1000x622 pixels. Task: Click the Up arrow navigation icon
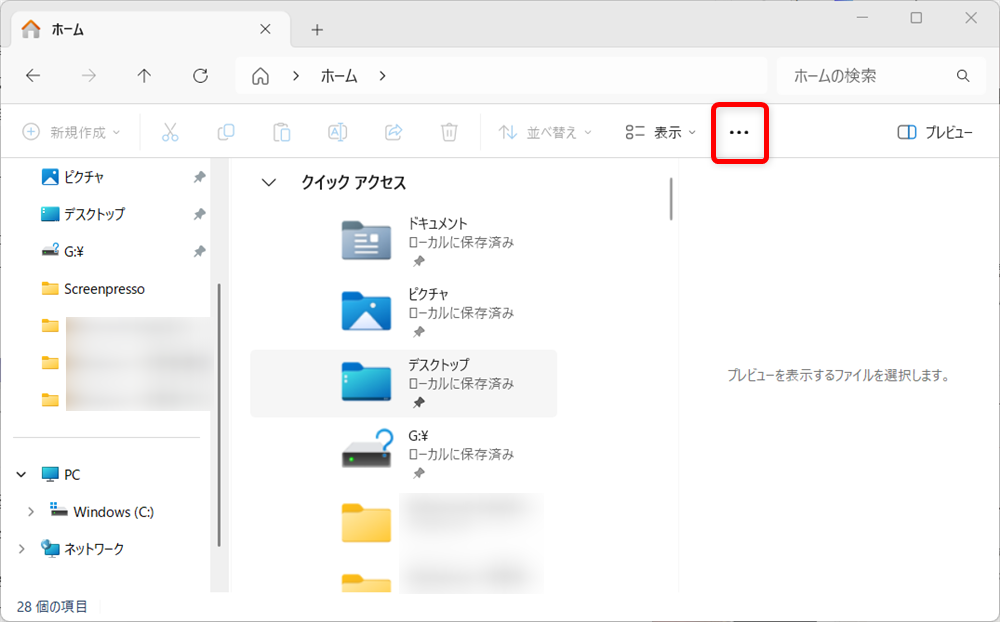[143, 75]
